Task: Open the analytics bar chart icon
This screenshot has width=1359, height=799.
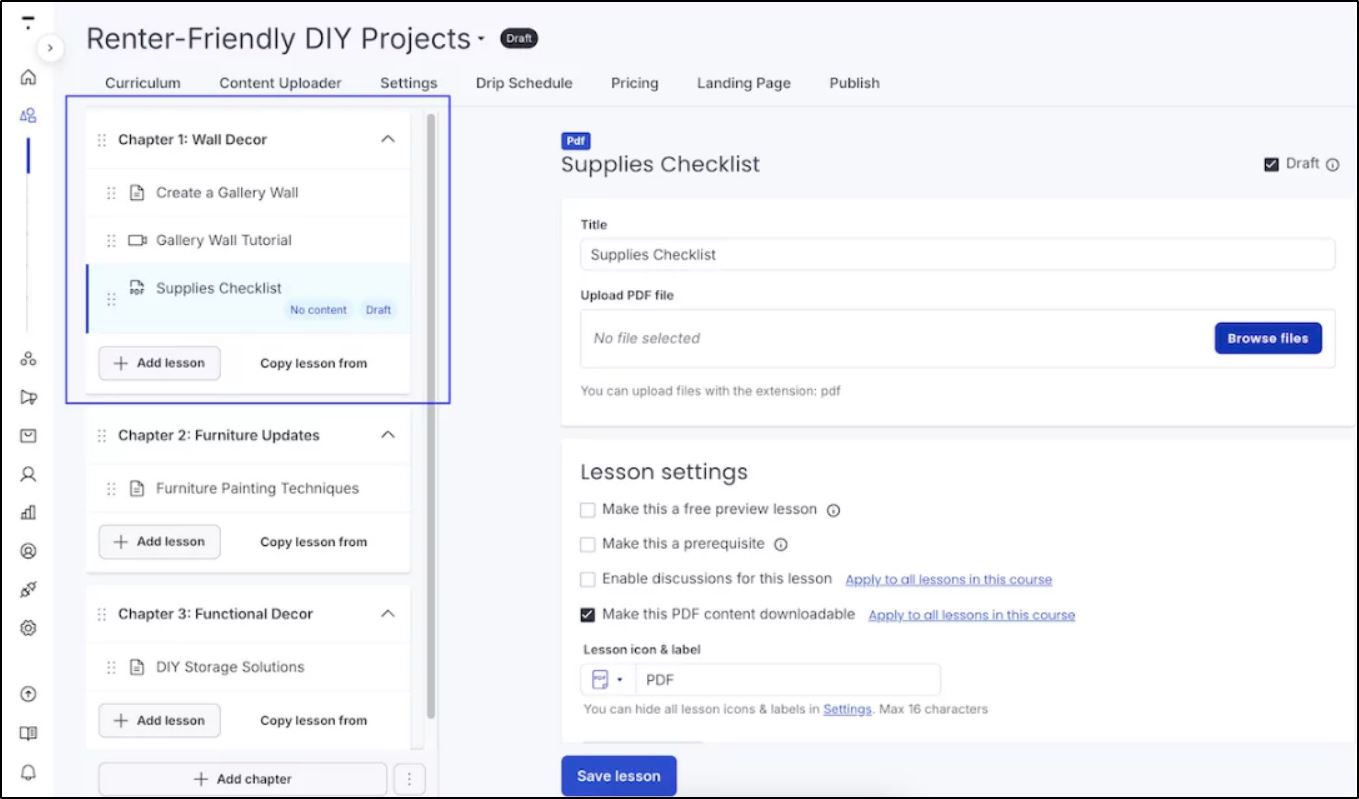Action: pyautogui.click(x=28, y=513)
